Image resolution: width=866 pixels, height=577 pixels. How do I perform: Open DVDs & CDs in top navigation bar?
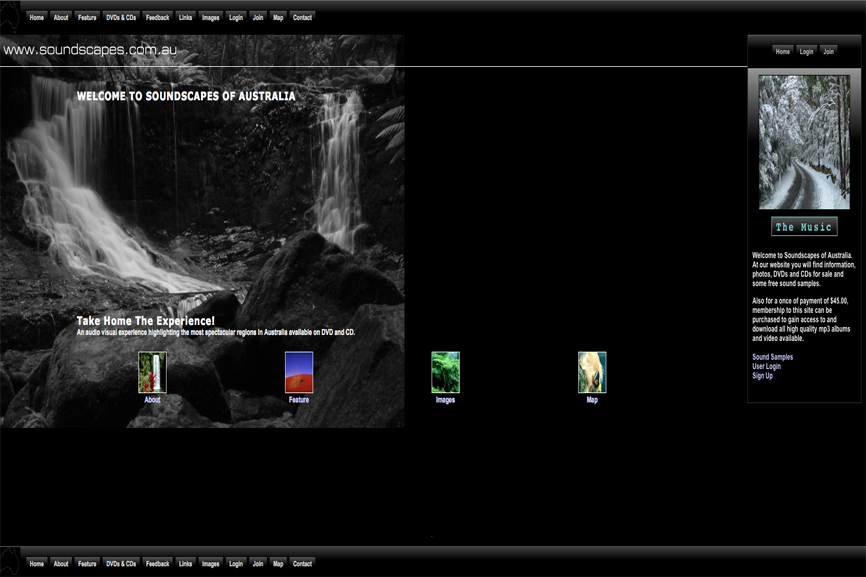[121, 17]
